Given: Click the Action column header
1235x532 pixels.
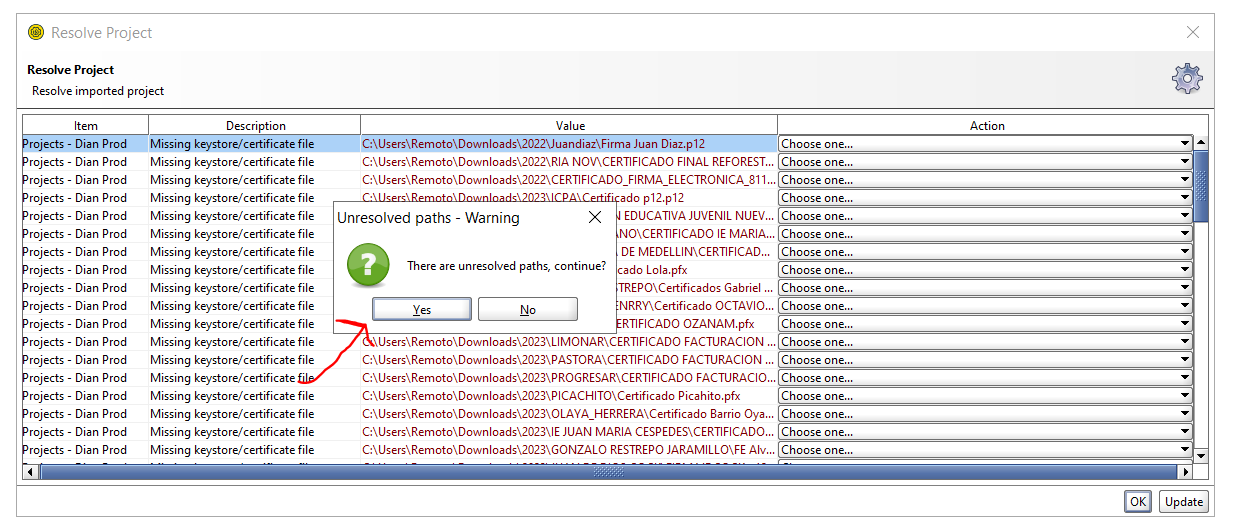Looking at the screenshot, I should tap(986, 126).
